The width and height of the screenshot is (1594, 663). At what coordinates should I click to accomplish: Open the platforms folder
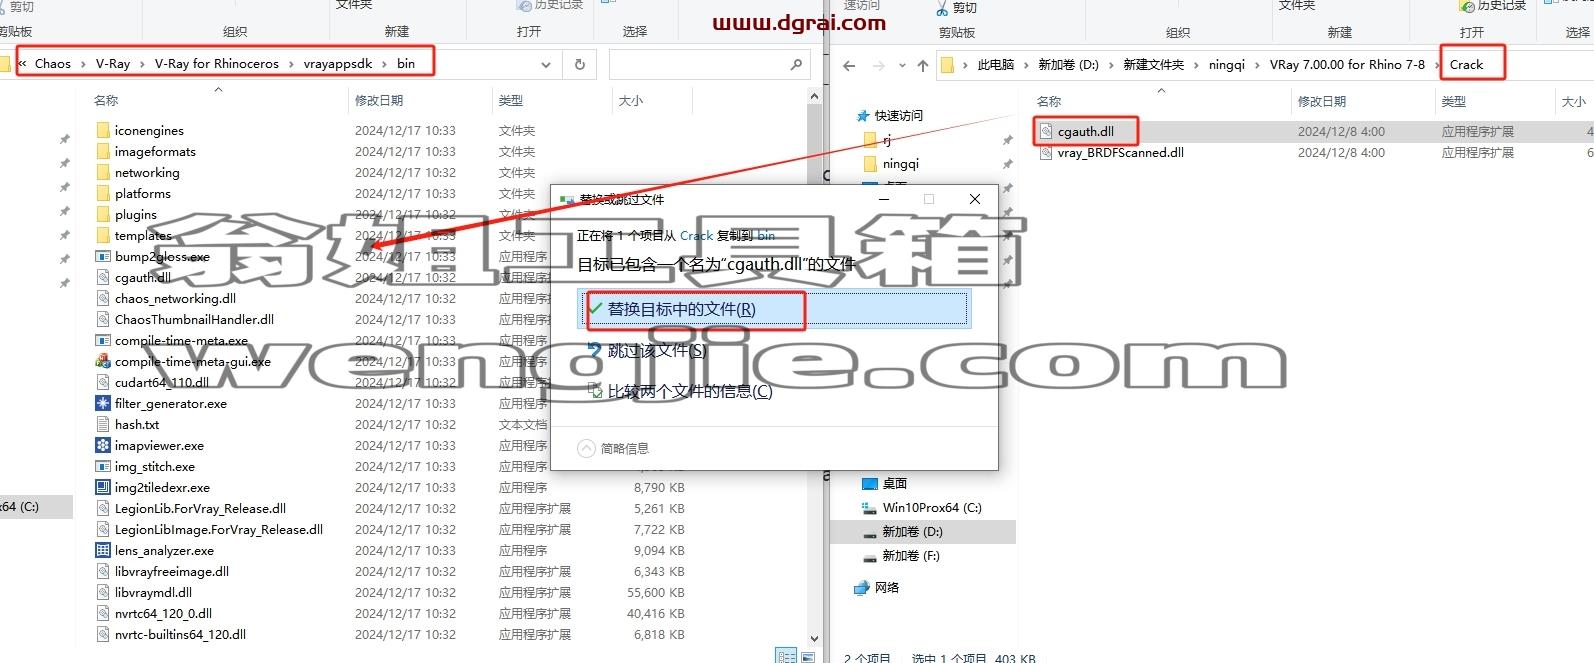(142, 193)
